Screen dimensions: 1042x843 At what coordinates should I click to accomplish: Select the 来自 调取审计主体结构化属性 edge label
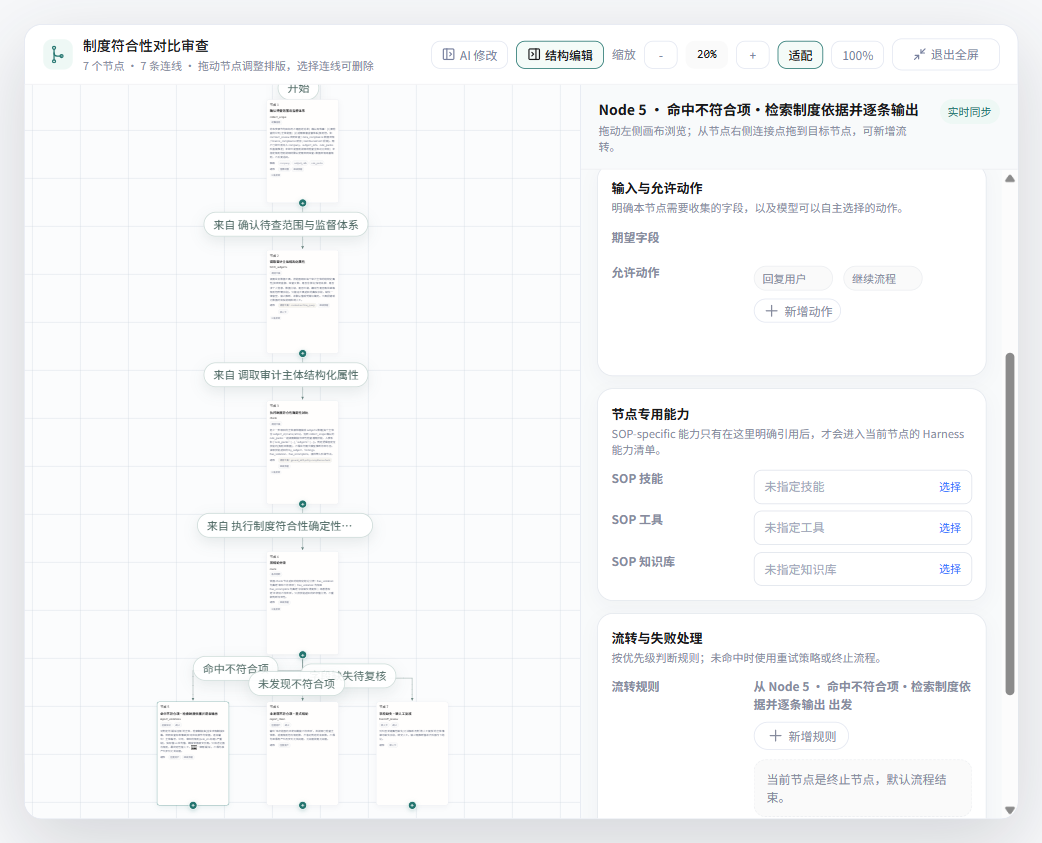tap(286, 375)
